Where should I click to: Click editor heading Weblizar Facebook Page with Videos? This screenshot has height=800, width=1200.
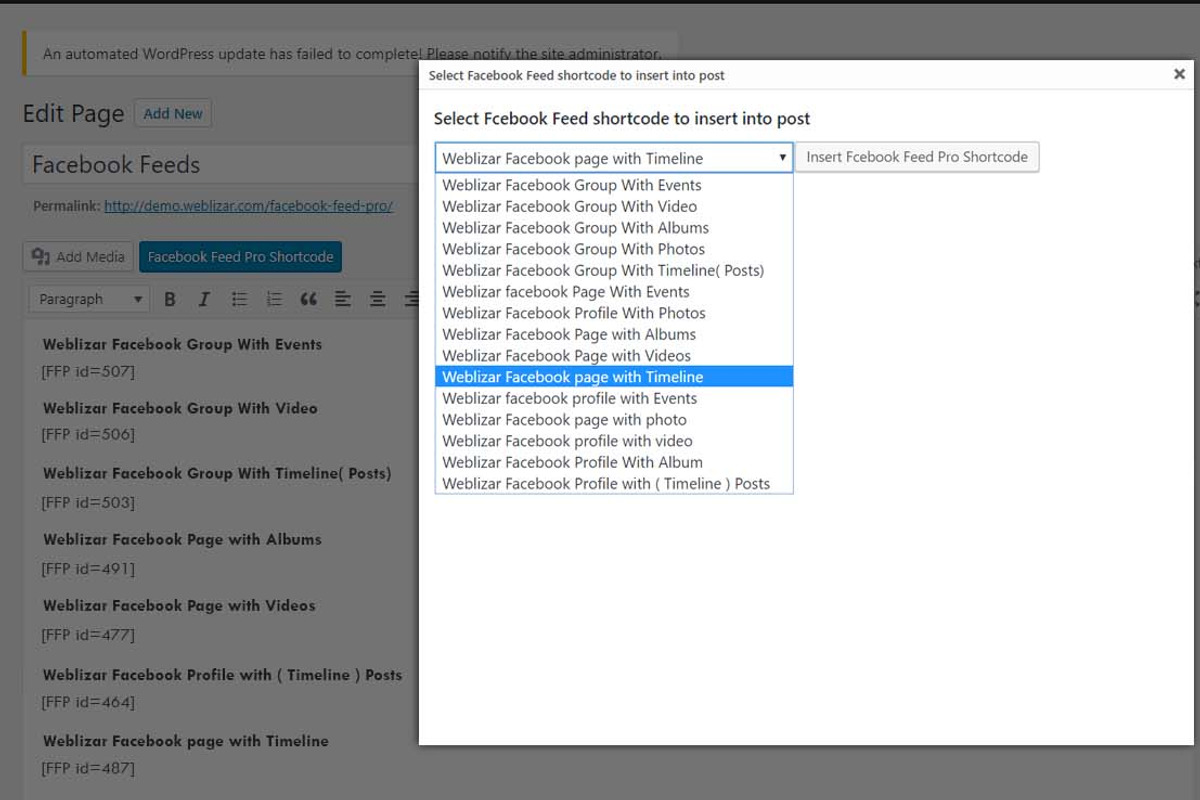pyautogui.click(x=179, y=605)
